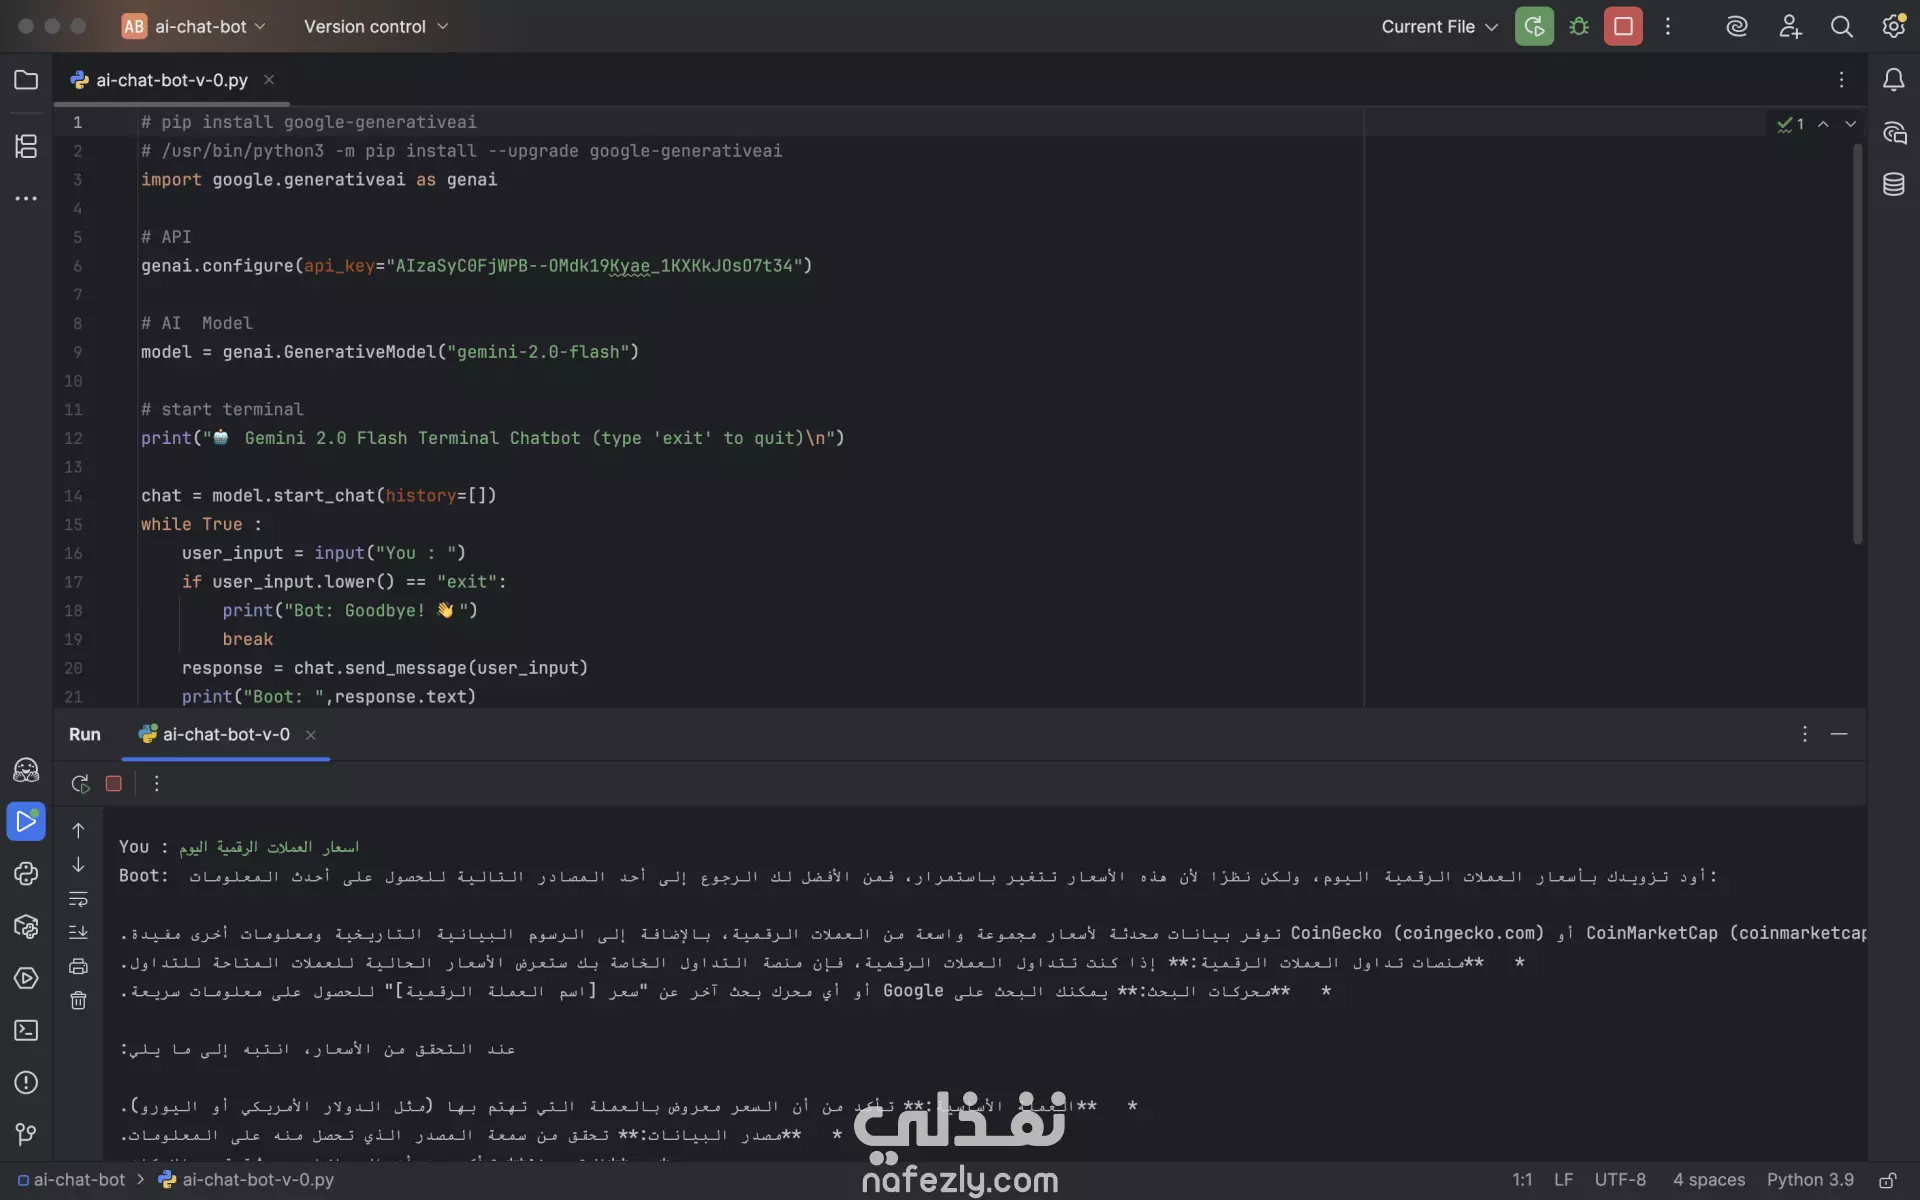Toggle scroll to end of console output
The image size is (1920, 1200).
click(x=78, y=932)
